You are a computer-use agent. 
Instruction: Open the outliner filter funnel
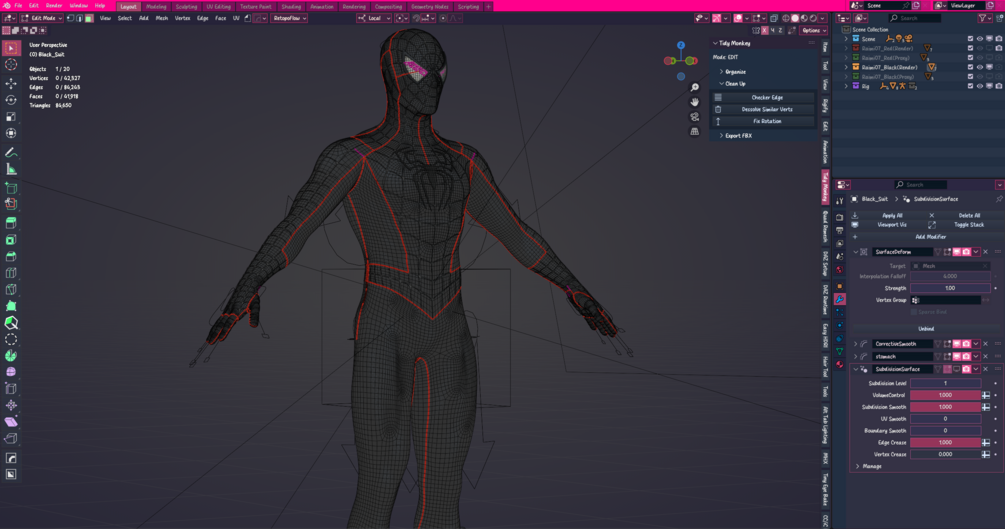(x=984, y=18)
